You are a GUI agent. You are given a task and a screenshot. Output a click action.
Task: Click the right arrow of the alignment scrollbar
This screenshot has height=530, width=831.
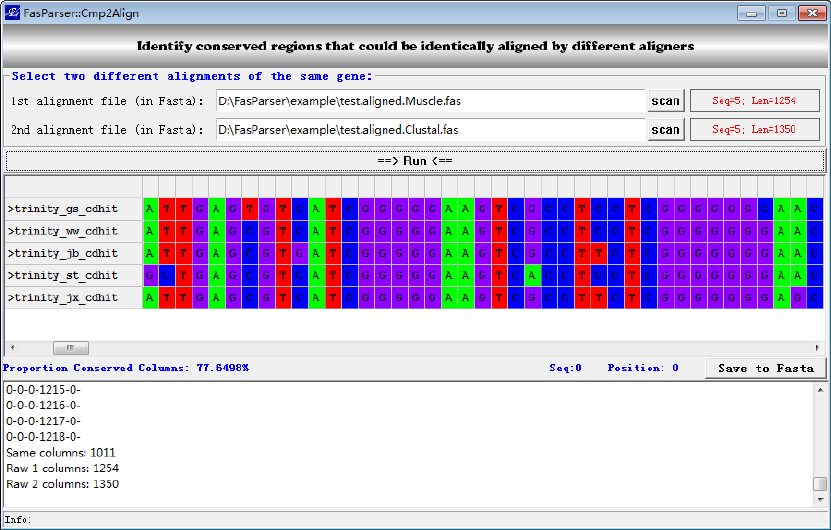tap(817, 348)
